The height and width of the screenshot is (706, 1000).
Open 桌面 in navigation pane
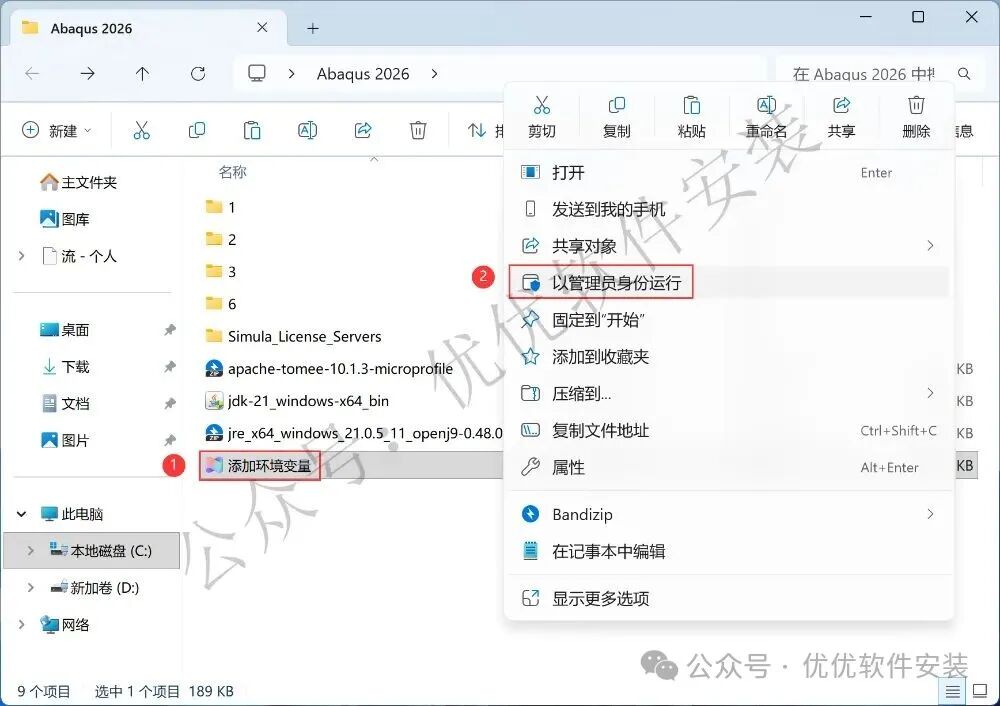click(65, 330)
